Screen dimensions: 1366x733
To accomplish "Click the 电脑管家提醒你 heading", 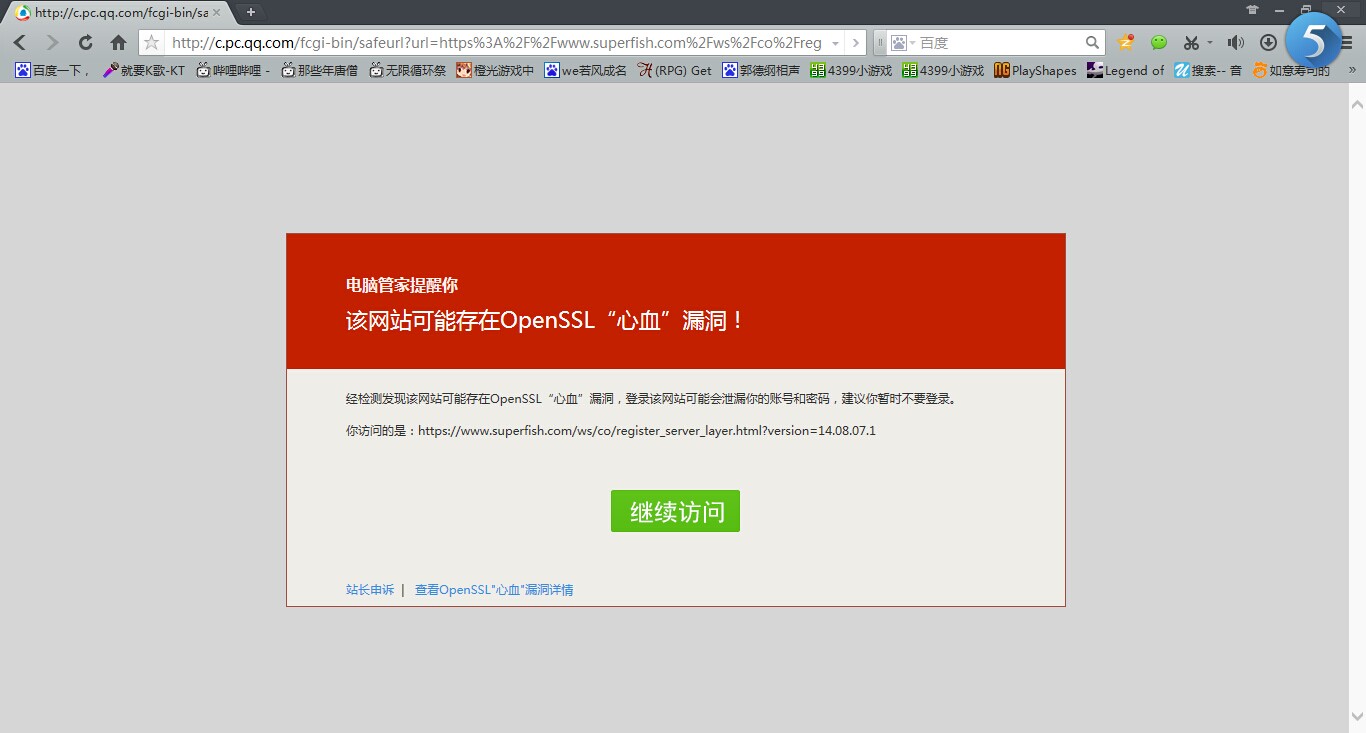I will coord(402,285).
